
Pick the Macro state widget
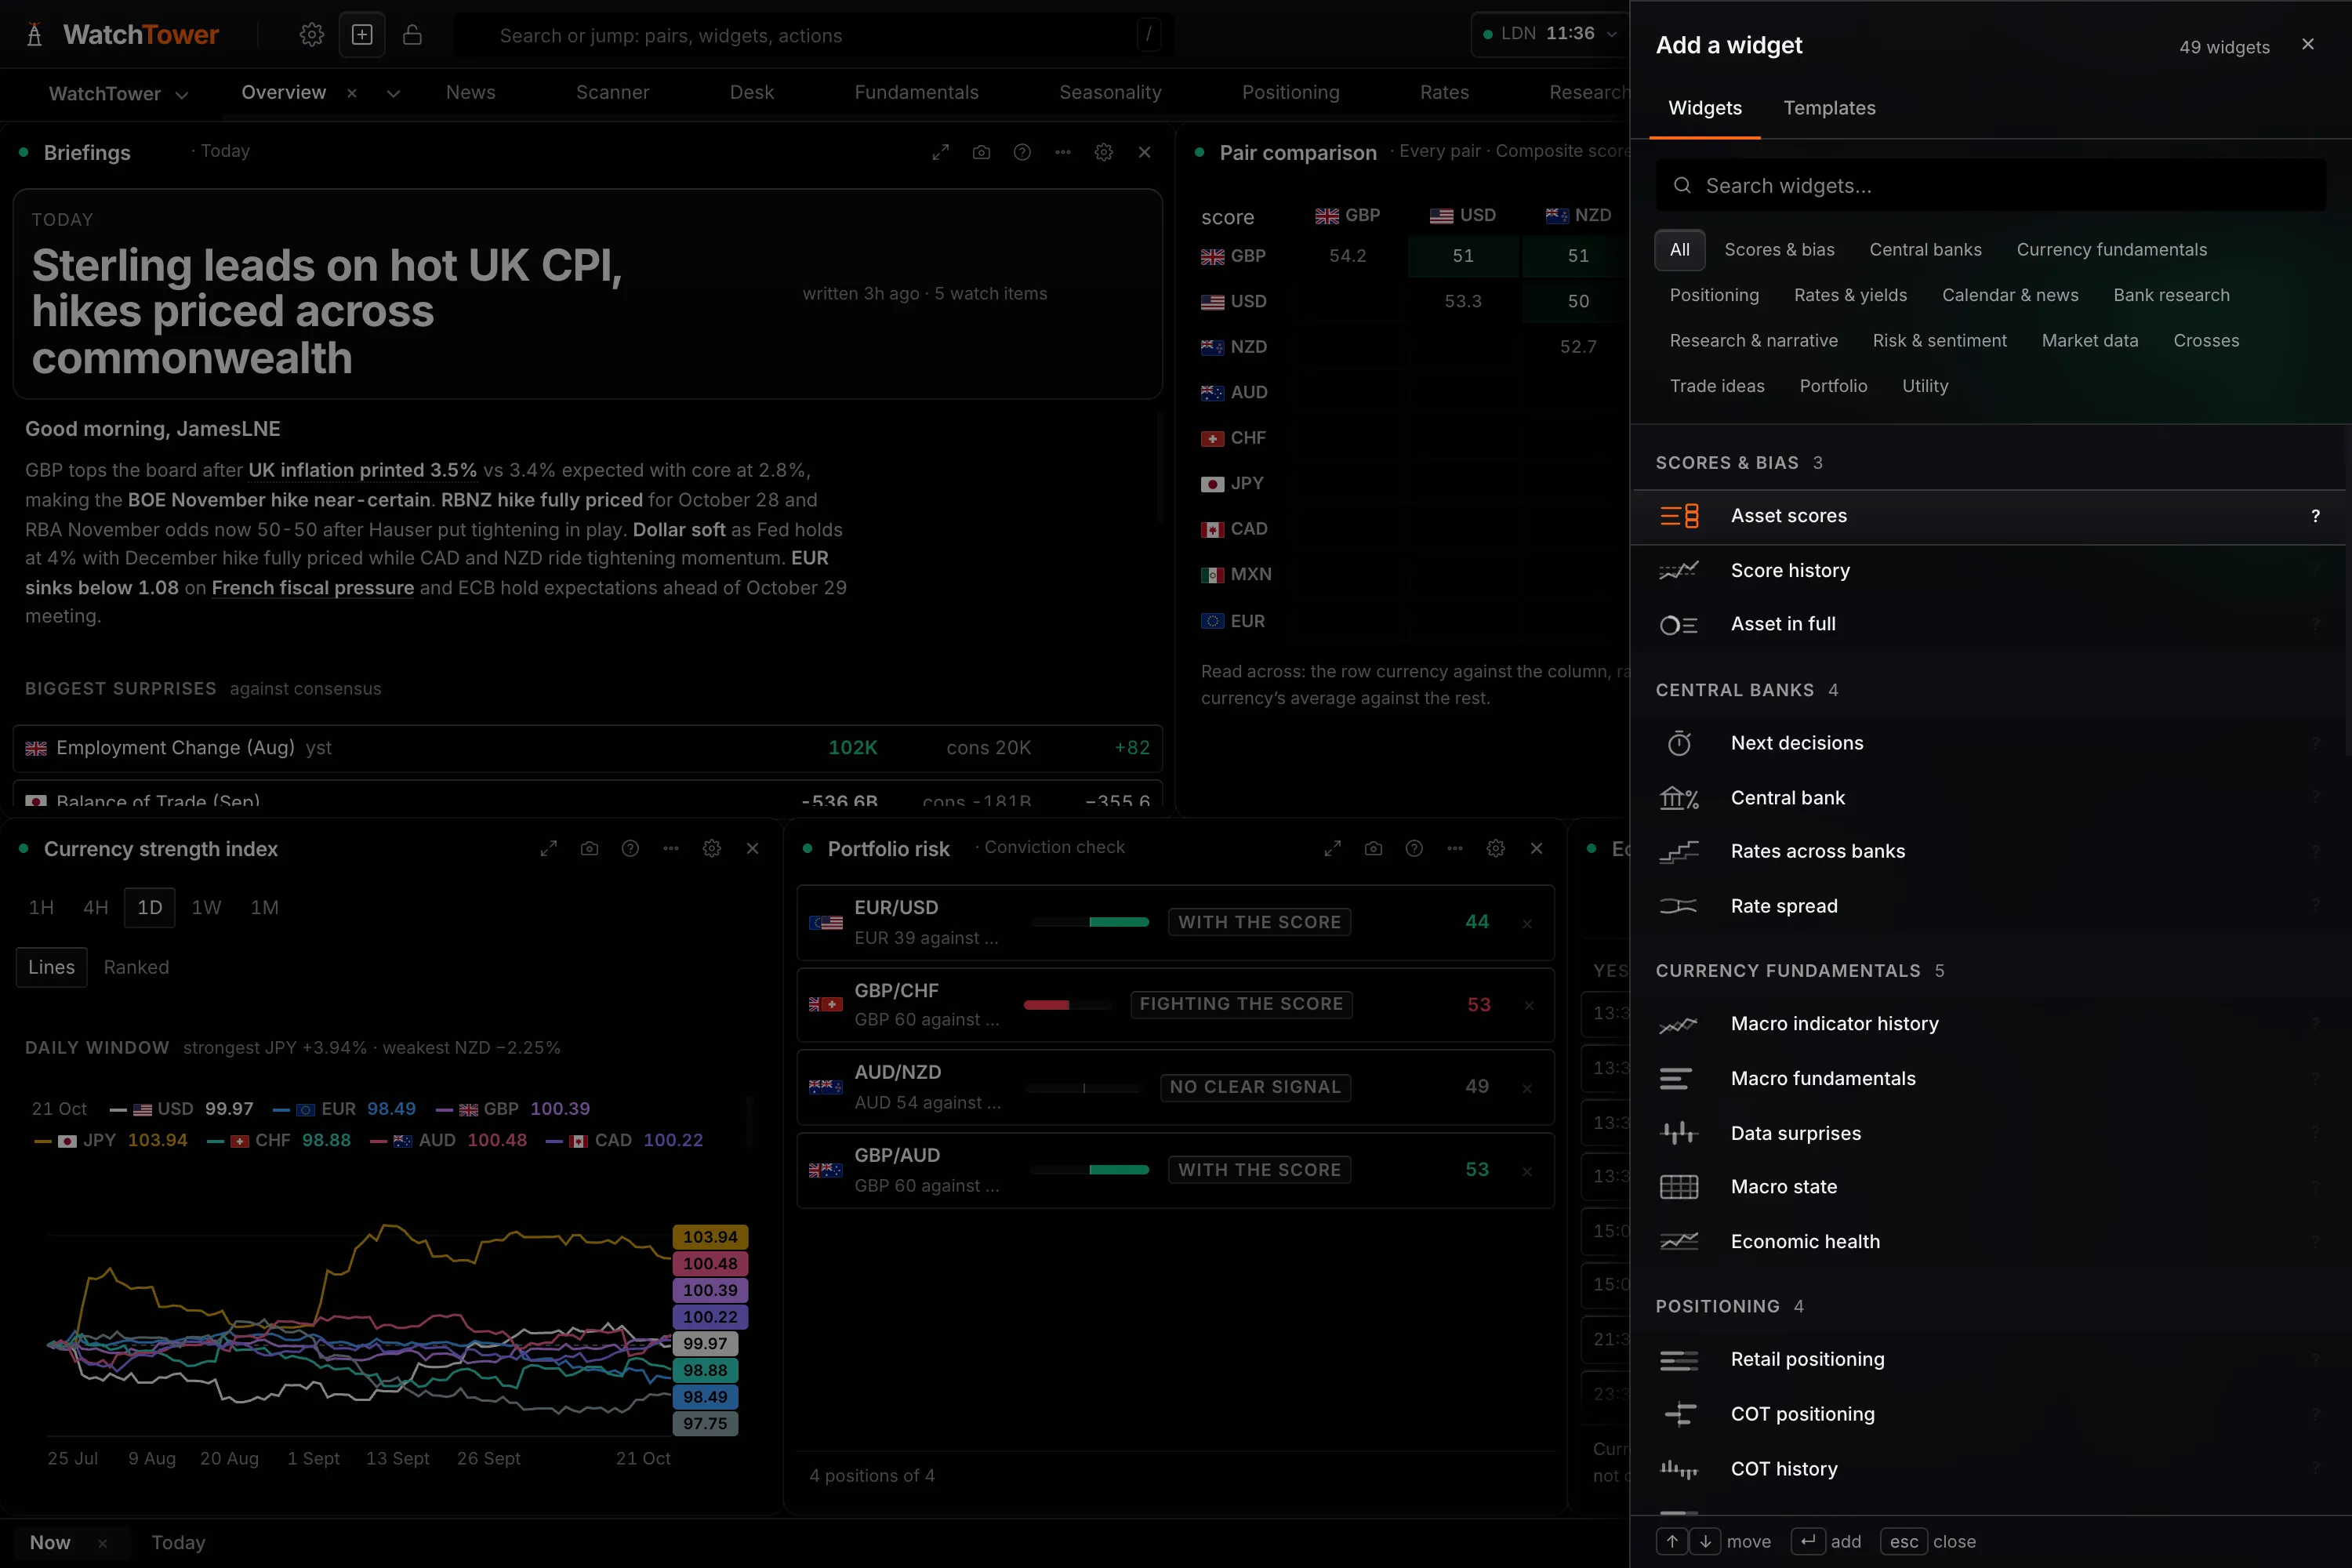tap(1990, 1187)
